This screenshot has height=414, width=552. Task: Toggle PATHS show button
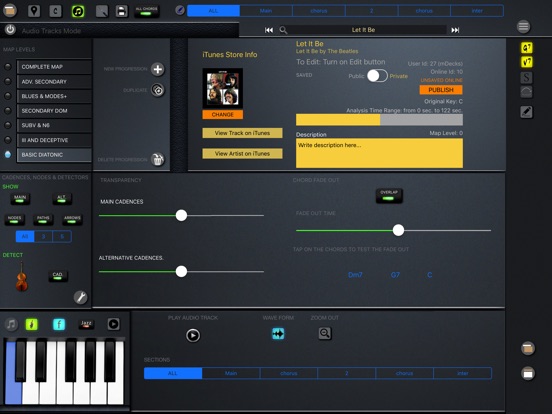click(x=43, y=219)
